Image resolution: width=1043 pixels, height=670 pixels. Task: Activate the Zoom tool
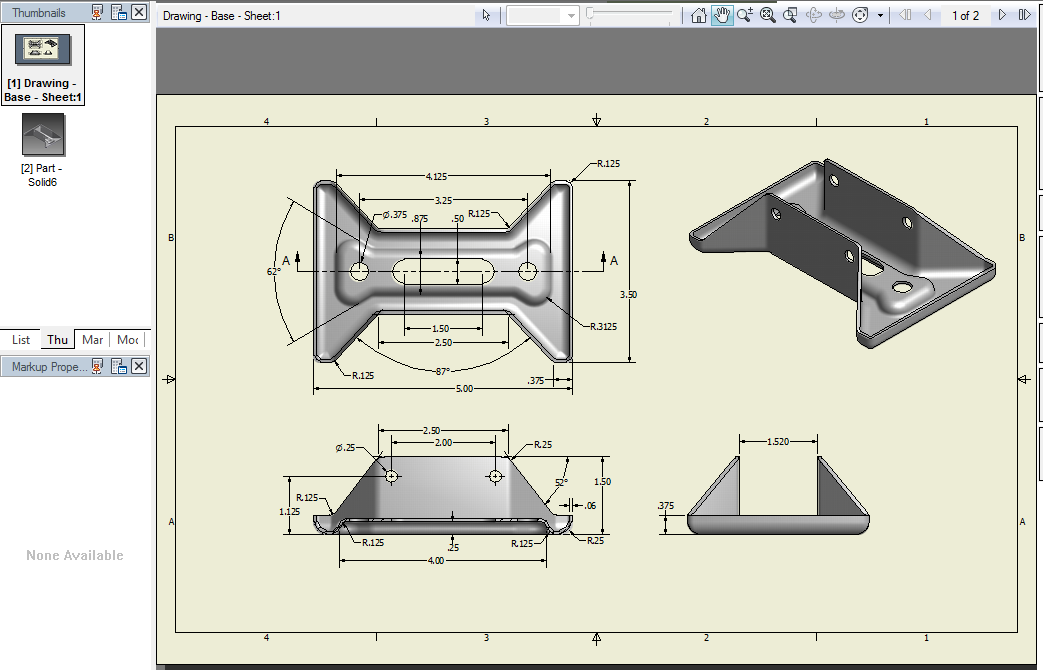(745, 14)
